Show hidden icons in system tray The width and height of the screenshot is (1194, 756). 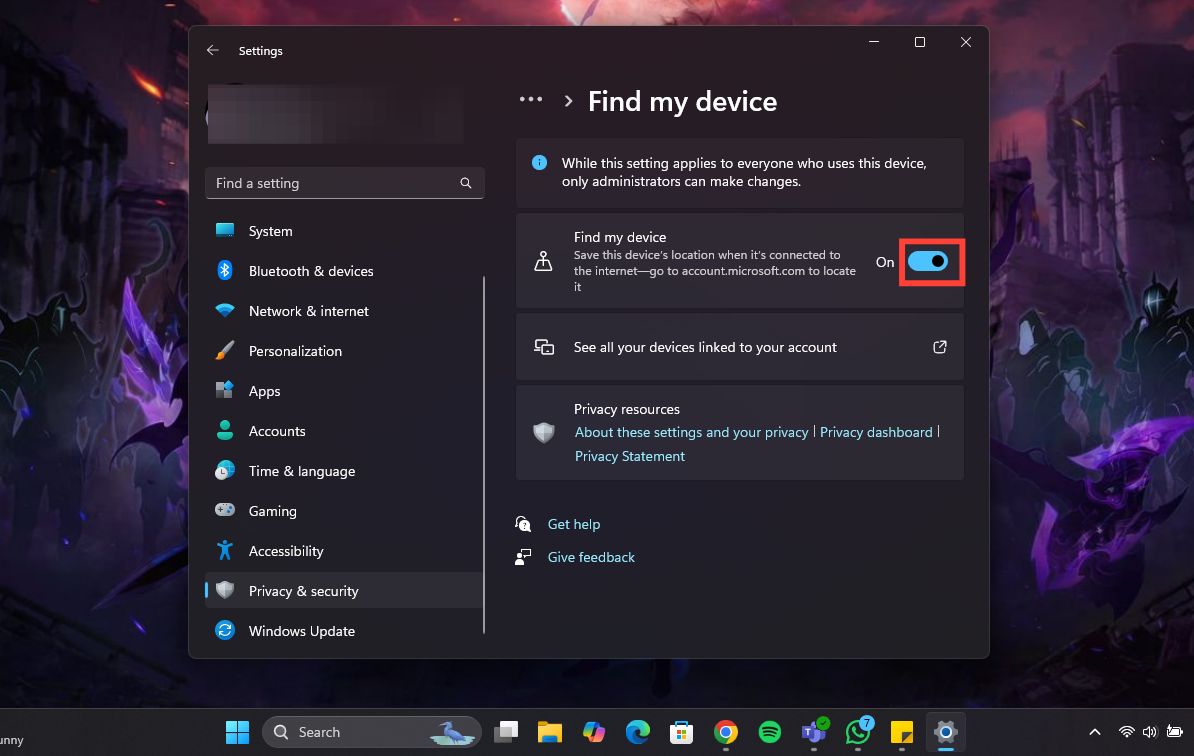(1095, 732)
